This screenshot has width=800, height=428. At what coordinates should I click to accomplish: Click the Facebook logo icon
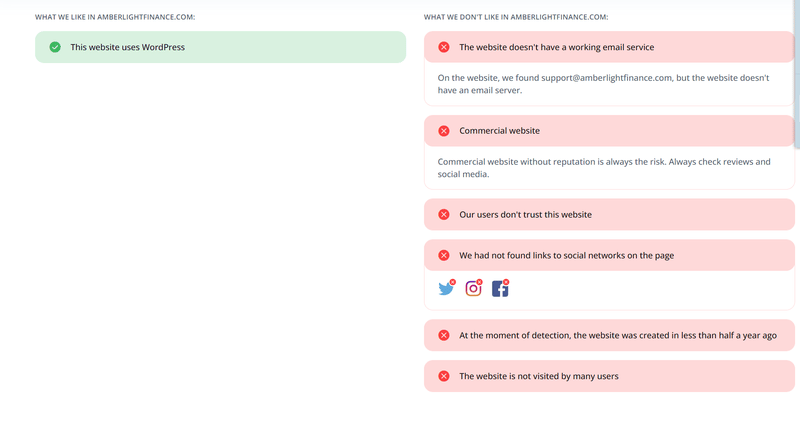500,289
